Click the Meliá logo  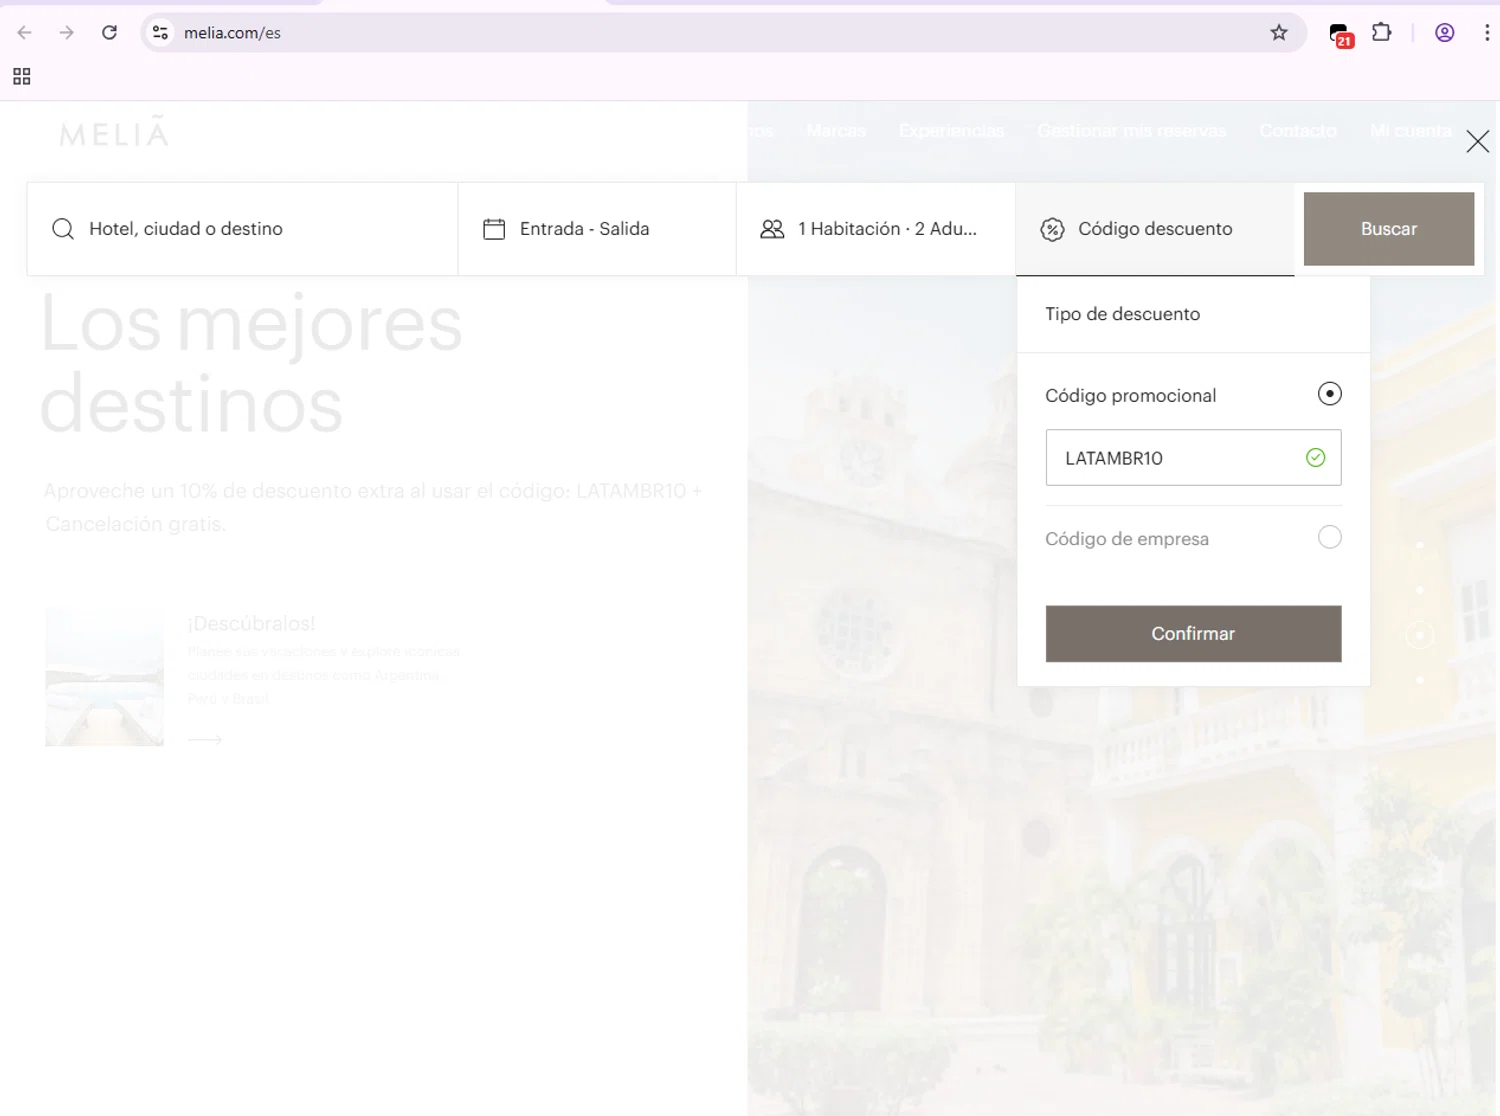click(x=114, y=132)
